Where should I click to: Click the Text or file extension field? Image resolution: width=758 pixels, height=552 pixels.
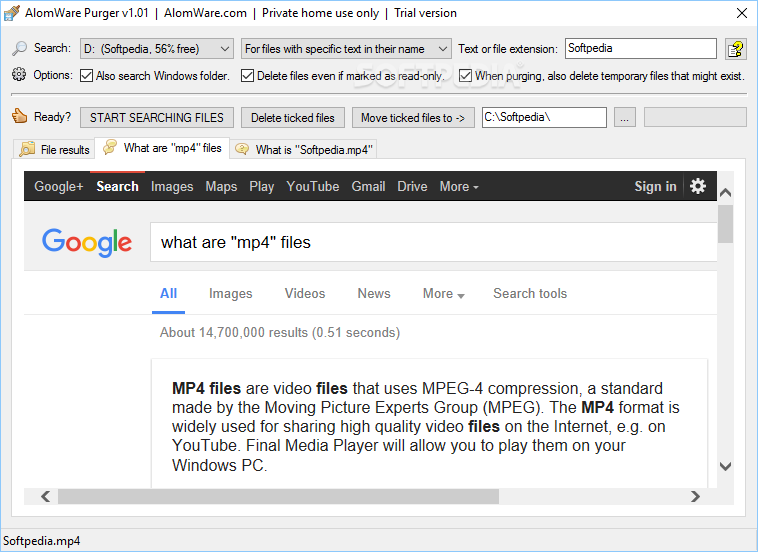tap(641, 48)
